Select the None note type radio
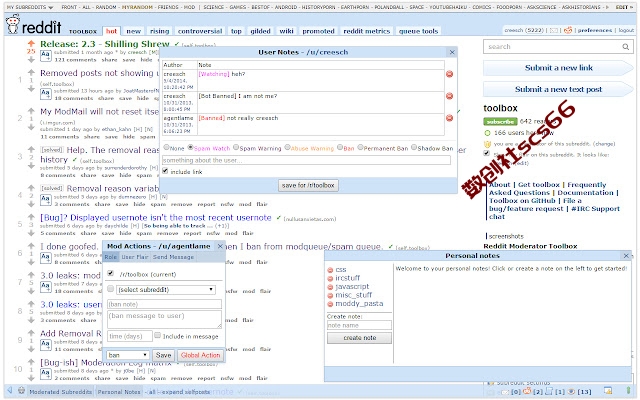640x400 pixels. pyautogui.click(x=166, y=147)
